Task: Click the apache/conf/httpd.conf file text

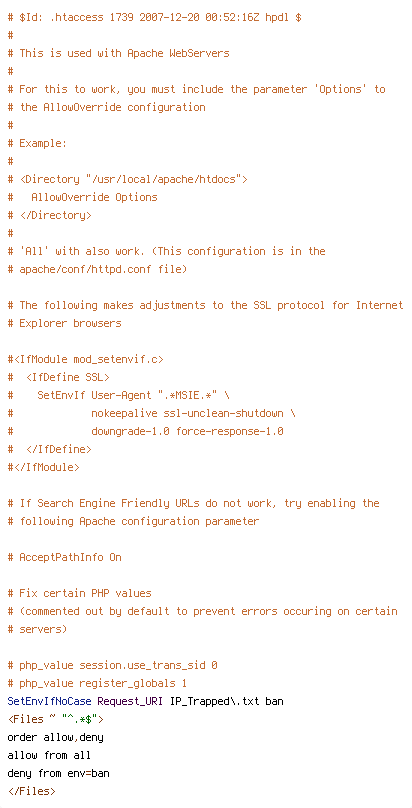Action: 97,269
